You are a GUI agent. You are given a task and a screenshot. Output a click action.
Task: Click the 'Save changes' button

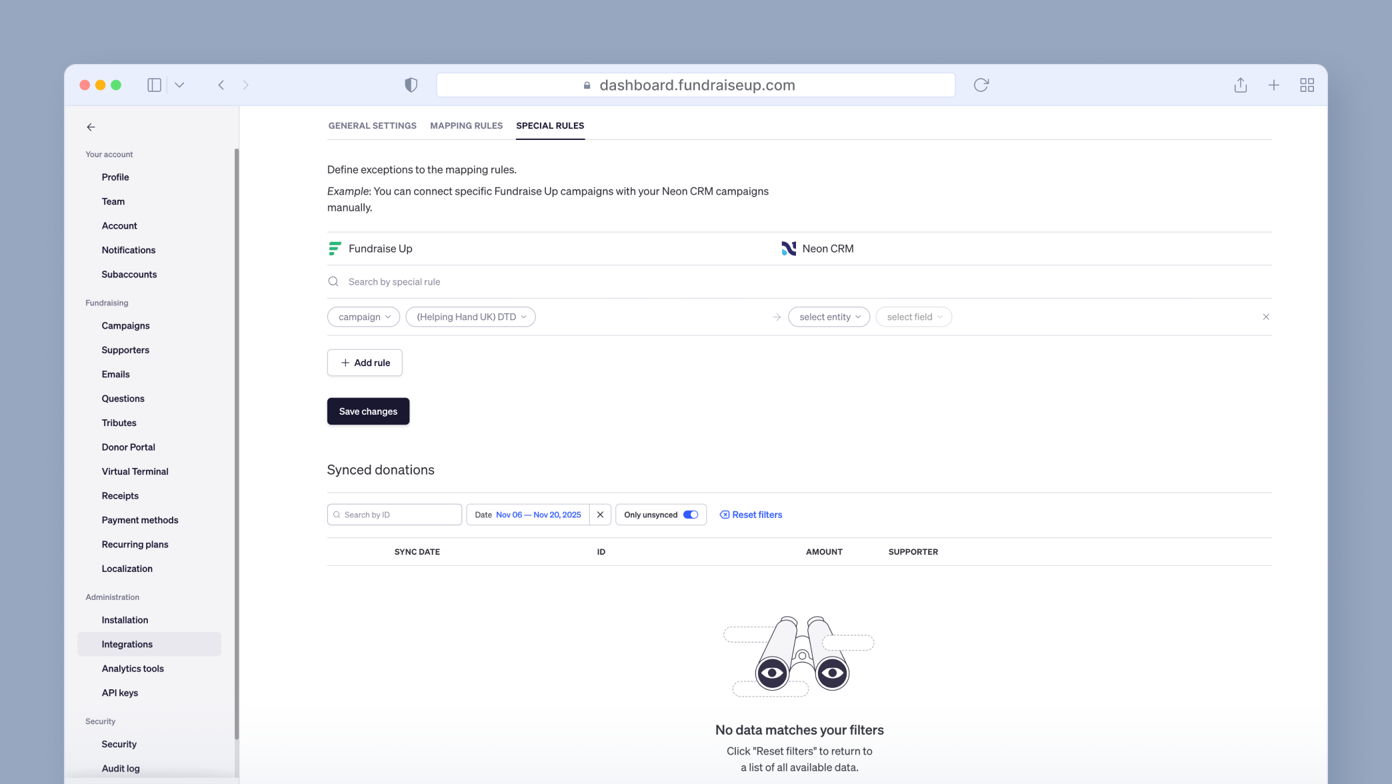(x=368, y=411)
